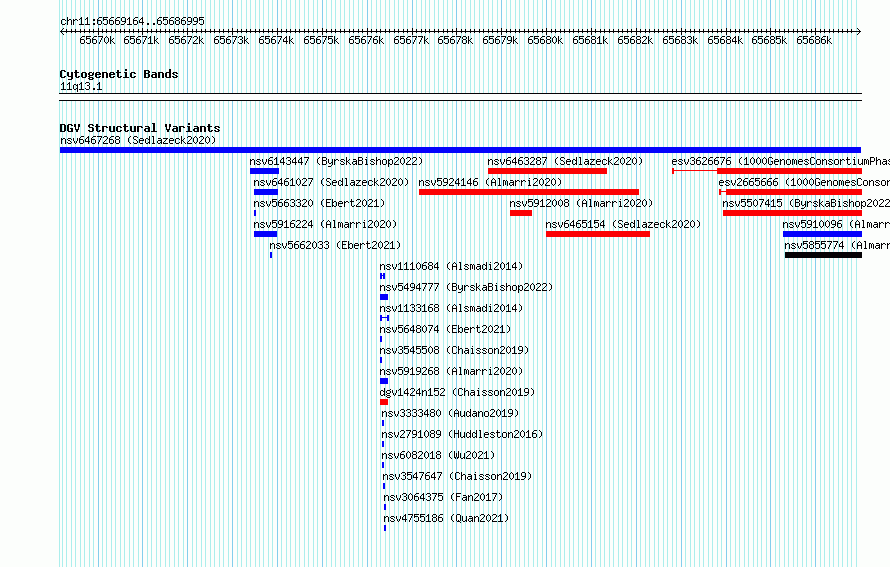The height and width of the screenshot is (567, 890).
Task: Open nsv6461027 (Sedlazeck2020) label
Action: tap(331, 182)
